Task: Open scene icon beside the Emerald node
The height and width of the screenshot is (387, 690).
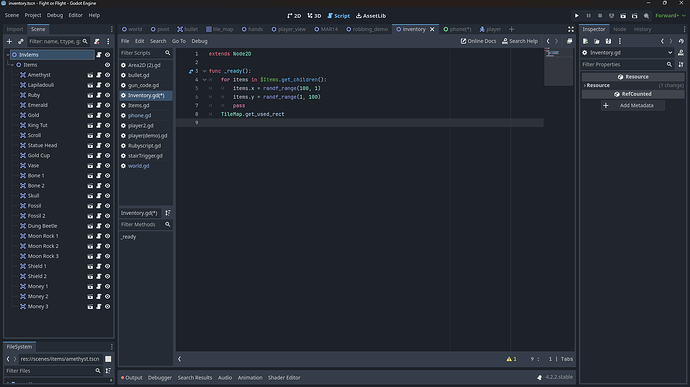Action: pyautogui.click(x=90, y=105)
